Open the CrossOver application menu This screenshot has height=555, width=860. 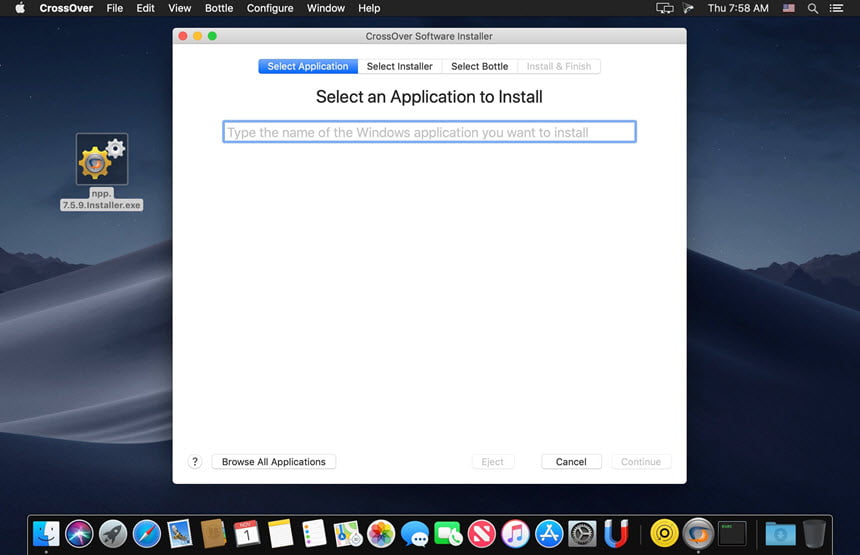(66, 8)
